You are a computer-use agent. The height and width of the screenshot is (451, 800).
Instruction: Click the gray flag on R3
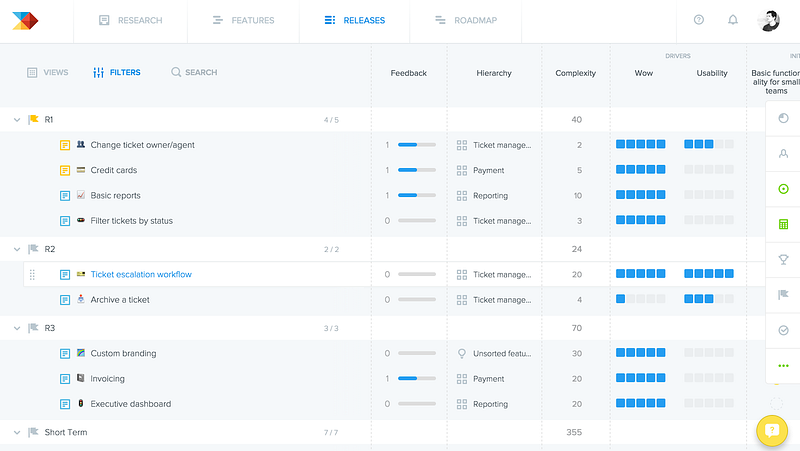tap(34, 328)
